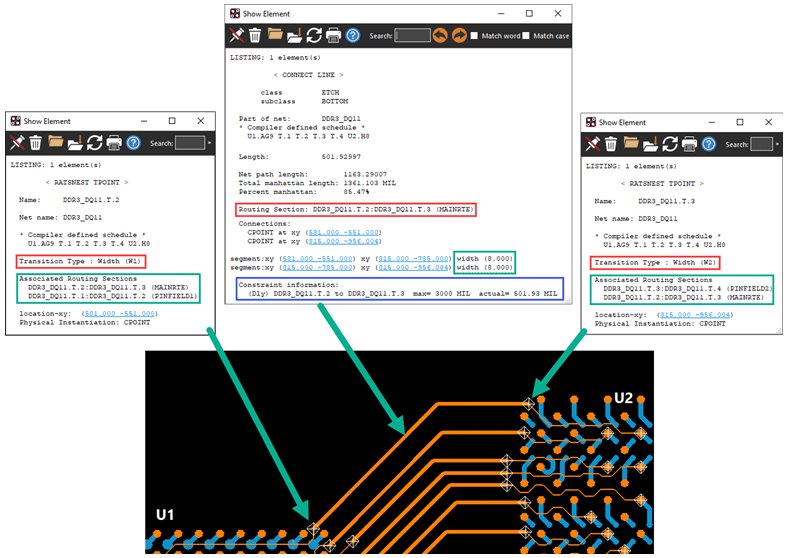Click trash icon in right Show Element window
The height and width of the screenshot is (558, 790).
[611, 144]
